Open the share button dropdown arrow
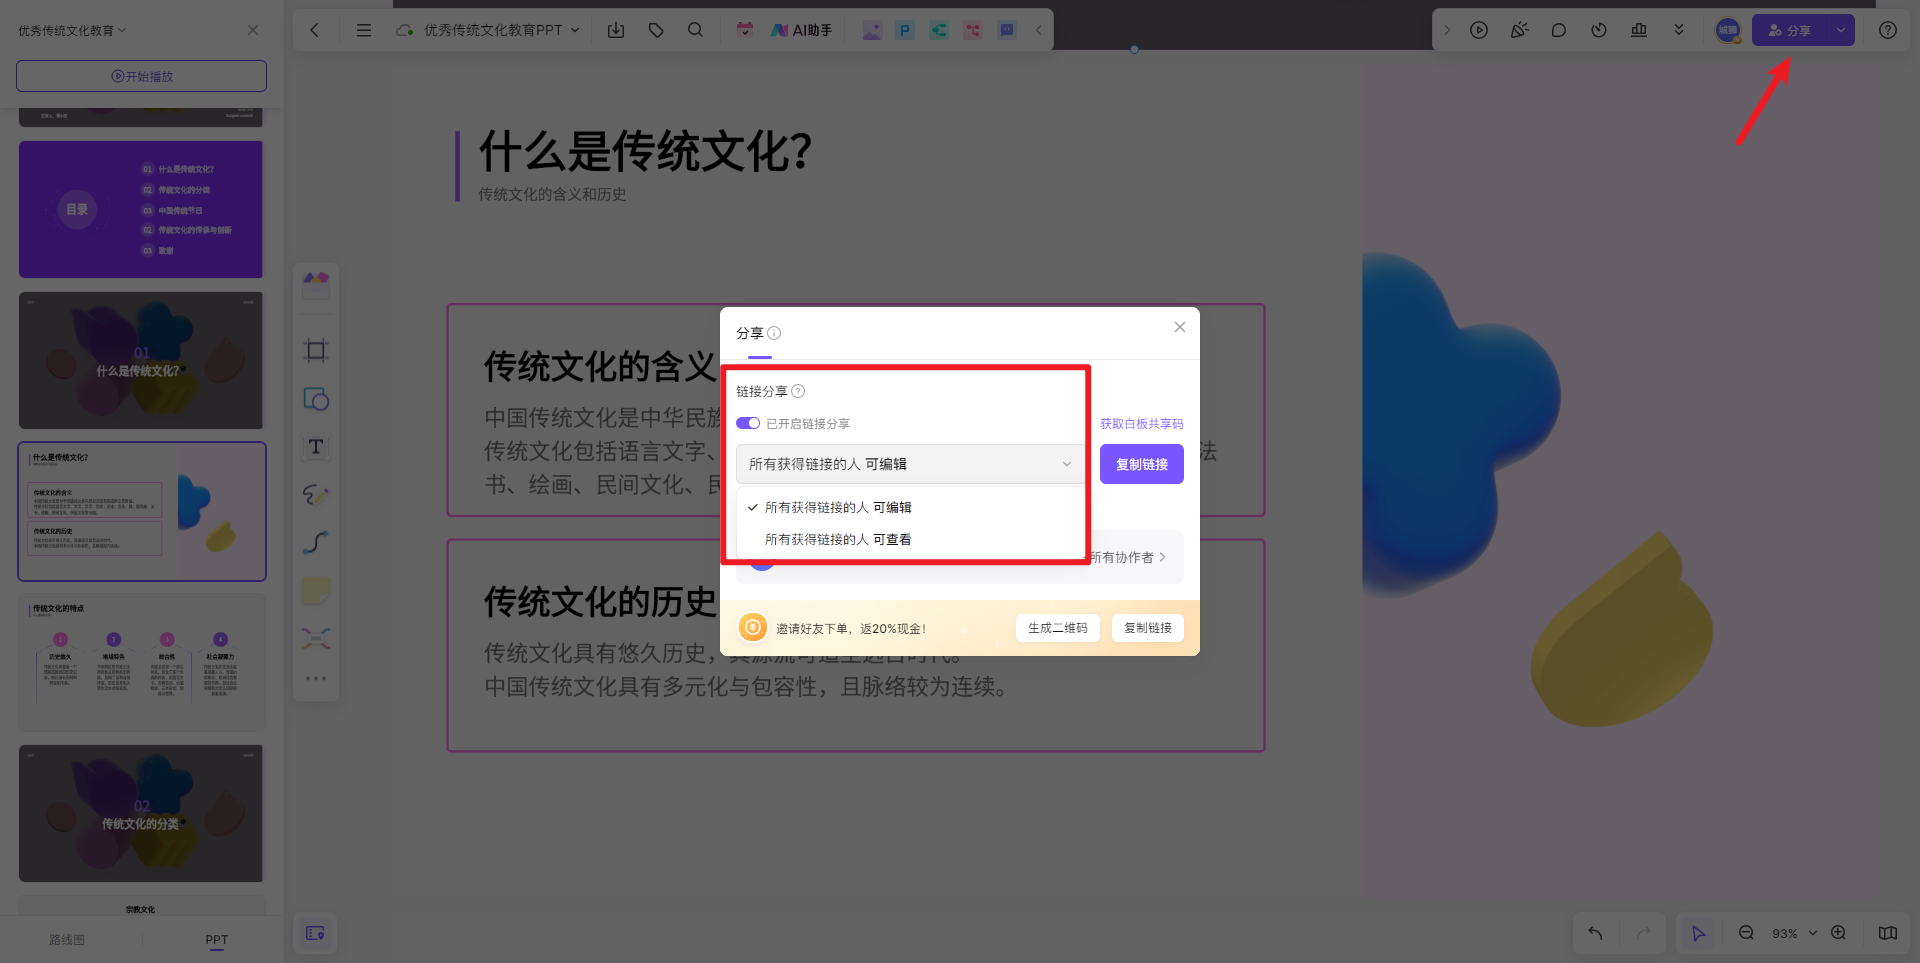Image resolution: width=1920 pixels, height=963 pixels. tap(1841, 30)
